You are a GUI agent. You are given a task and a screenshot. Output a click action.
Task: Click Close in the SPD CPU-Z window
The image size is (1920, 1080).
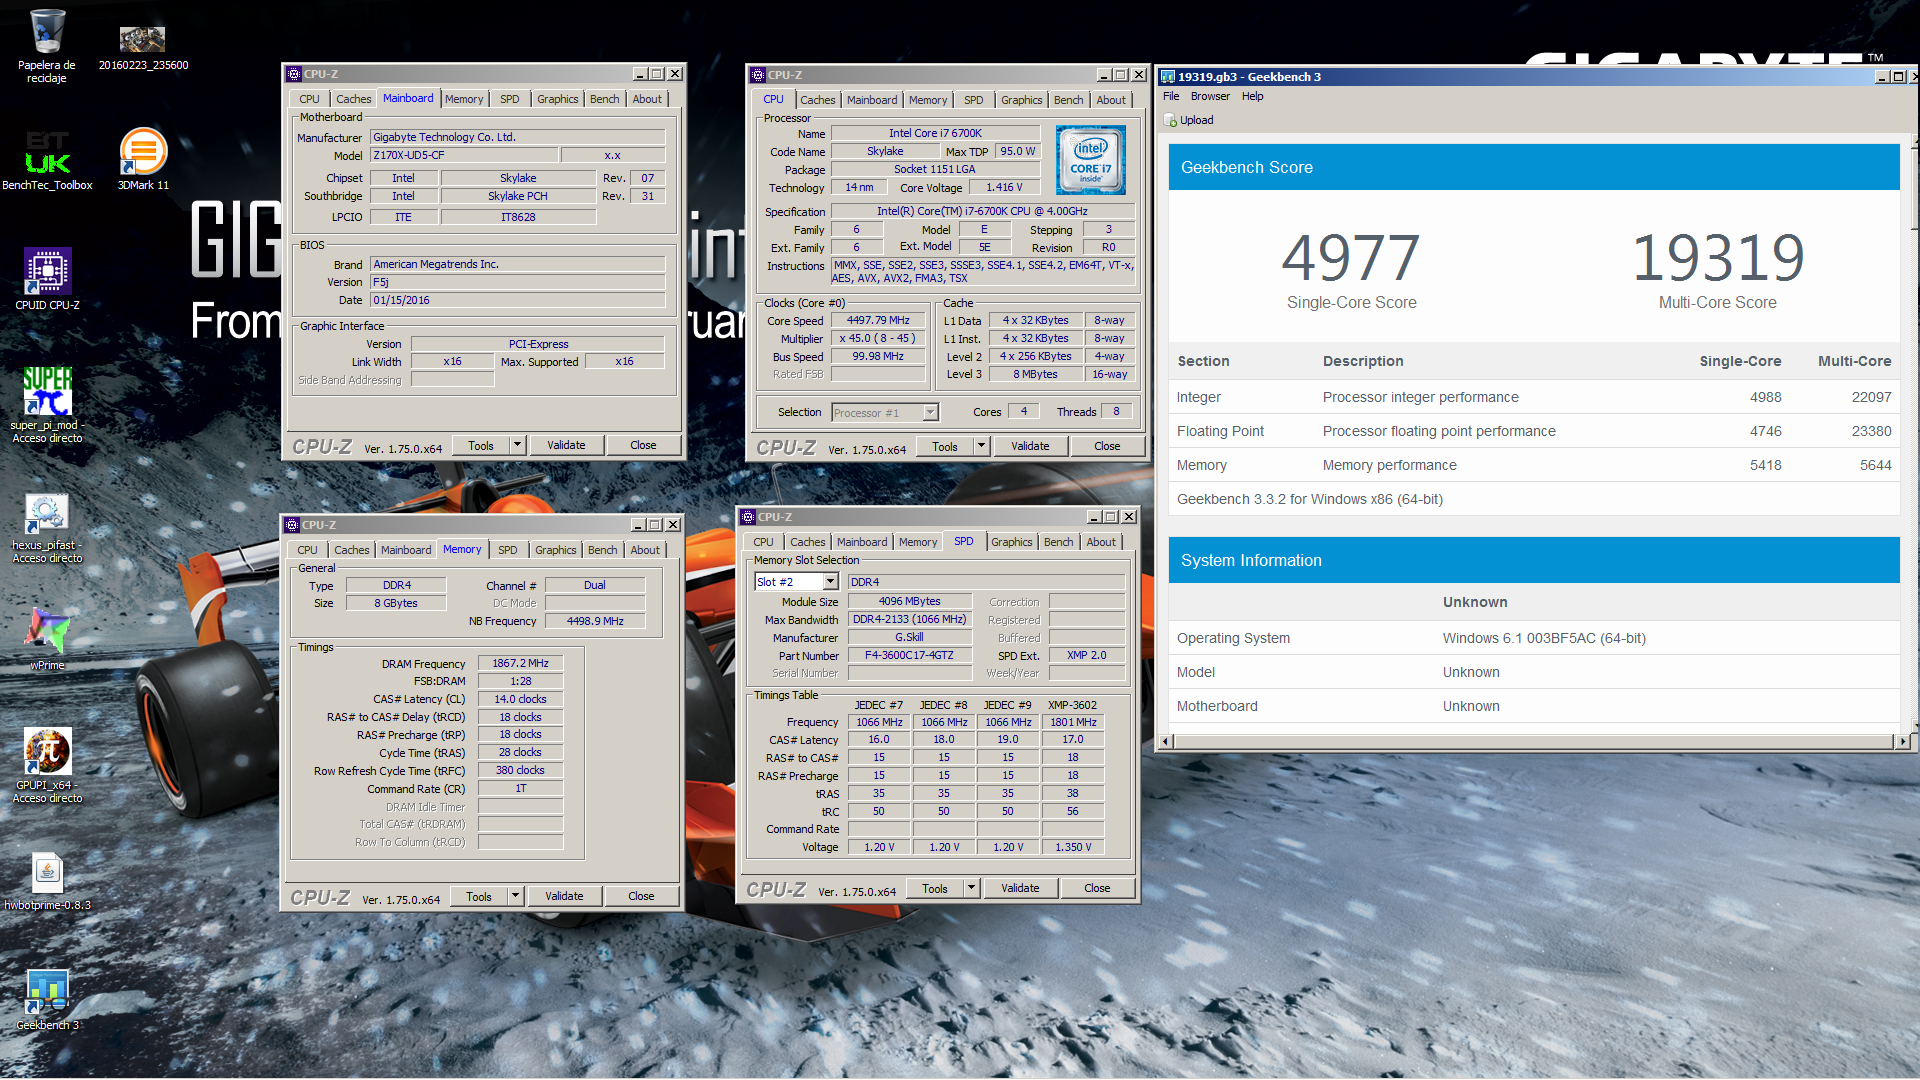tap(1097, 888)
